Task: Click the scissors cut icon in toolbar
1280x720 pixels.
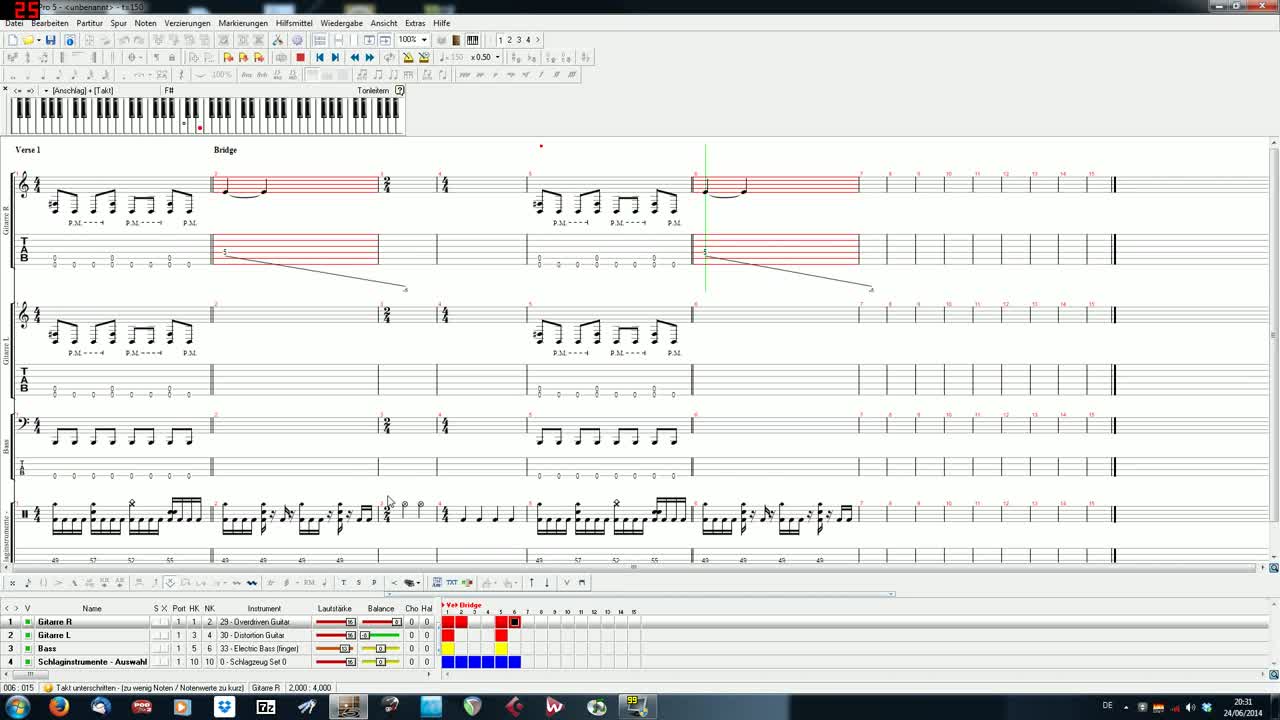Action: tap(278, 40)
